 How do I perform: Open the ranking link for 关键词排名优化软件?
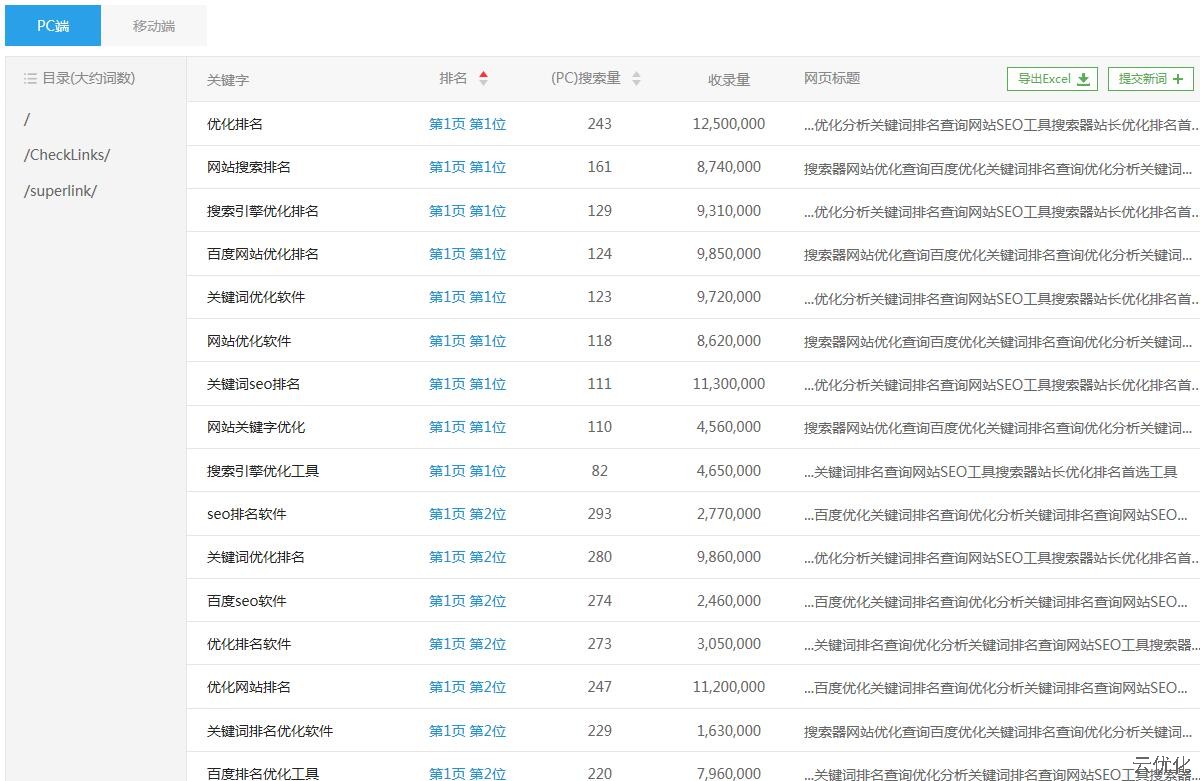[467, 731]
